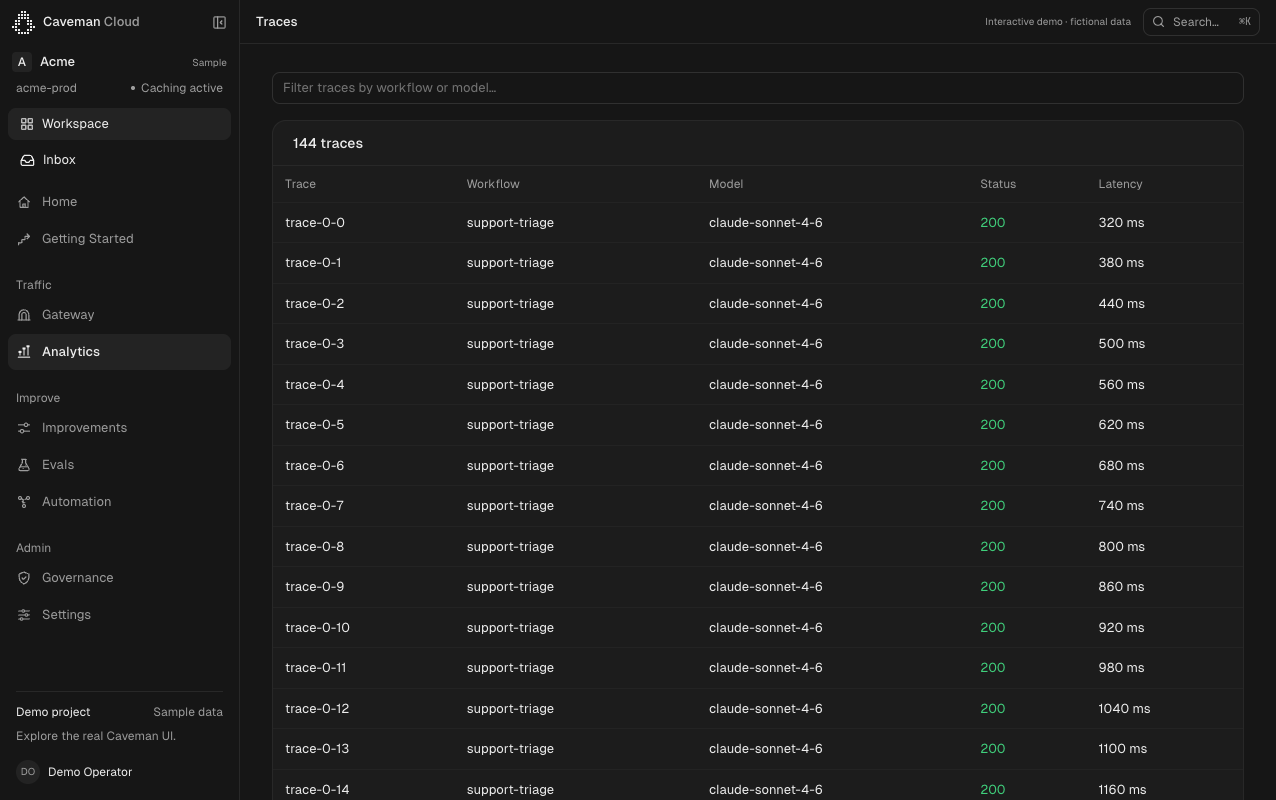Click the Search box in header
This screenshot has width=1276, height=800.
[1201, 22]
